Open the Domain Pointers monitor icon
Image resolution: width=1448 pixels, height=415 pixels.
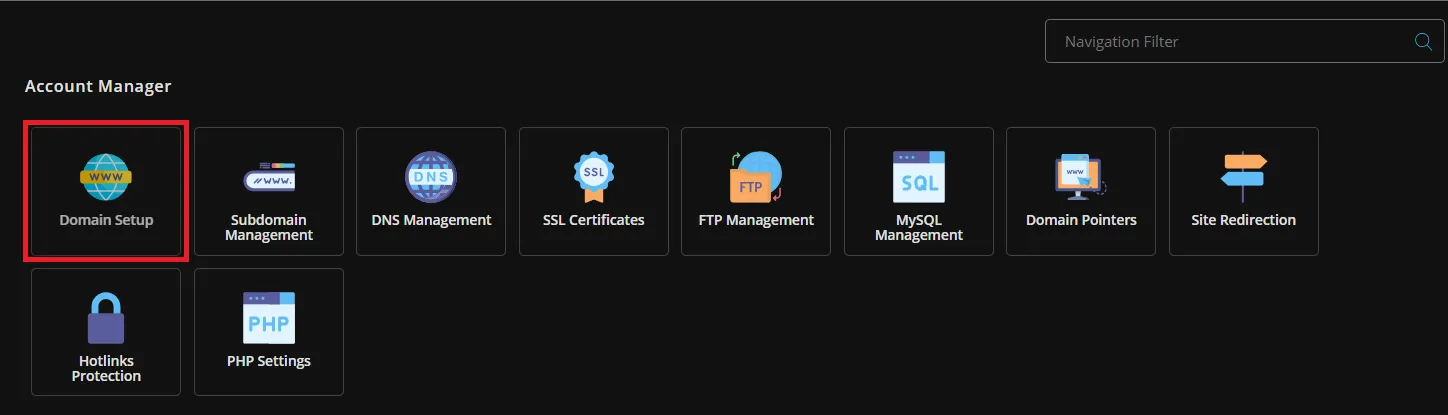1081,178
